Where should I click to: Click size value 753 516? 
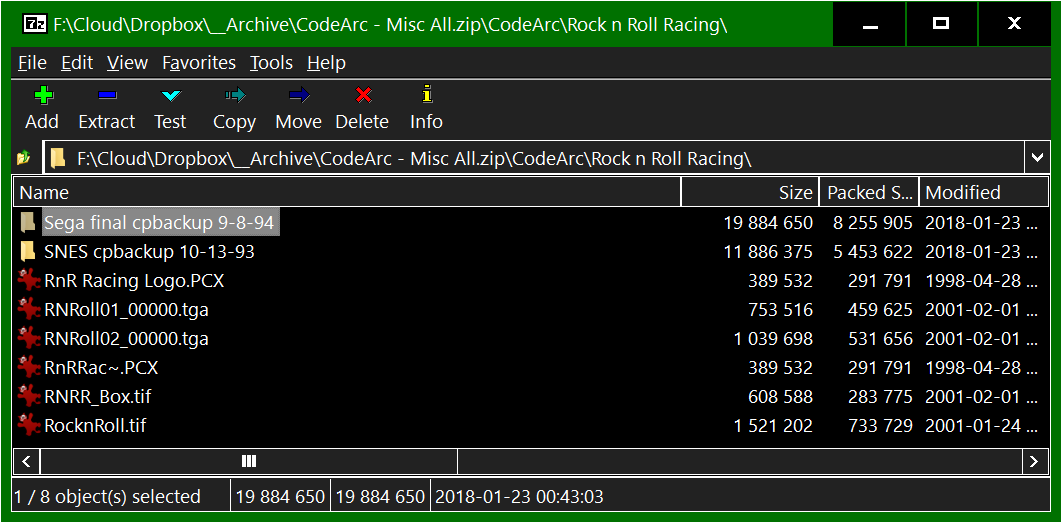coord(780,310)
